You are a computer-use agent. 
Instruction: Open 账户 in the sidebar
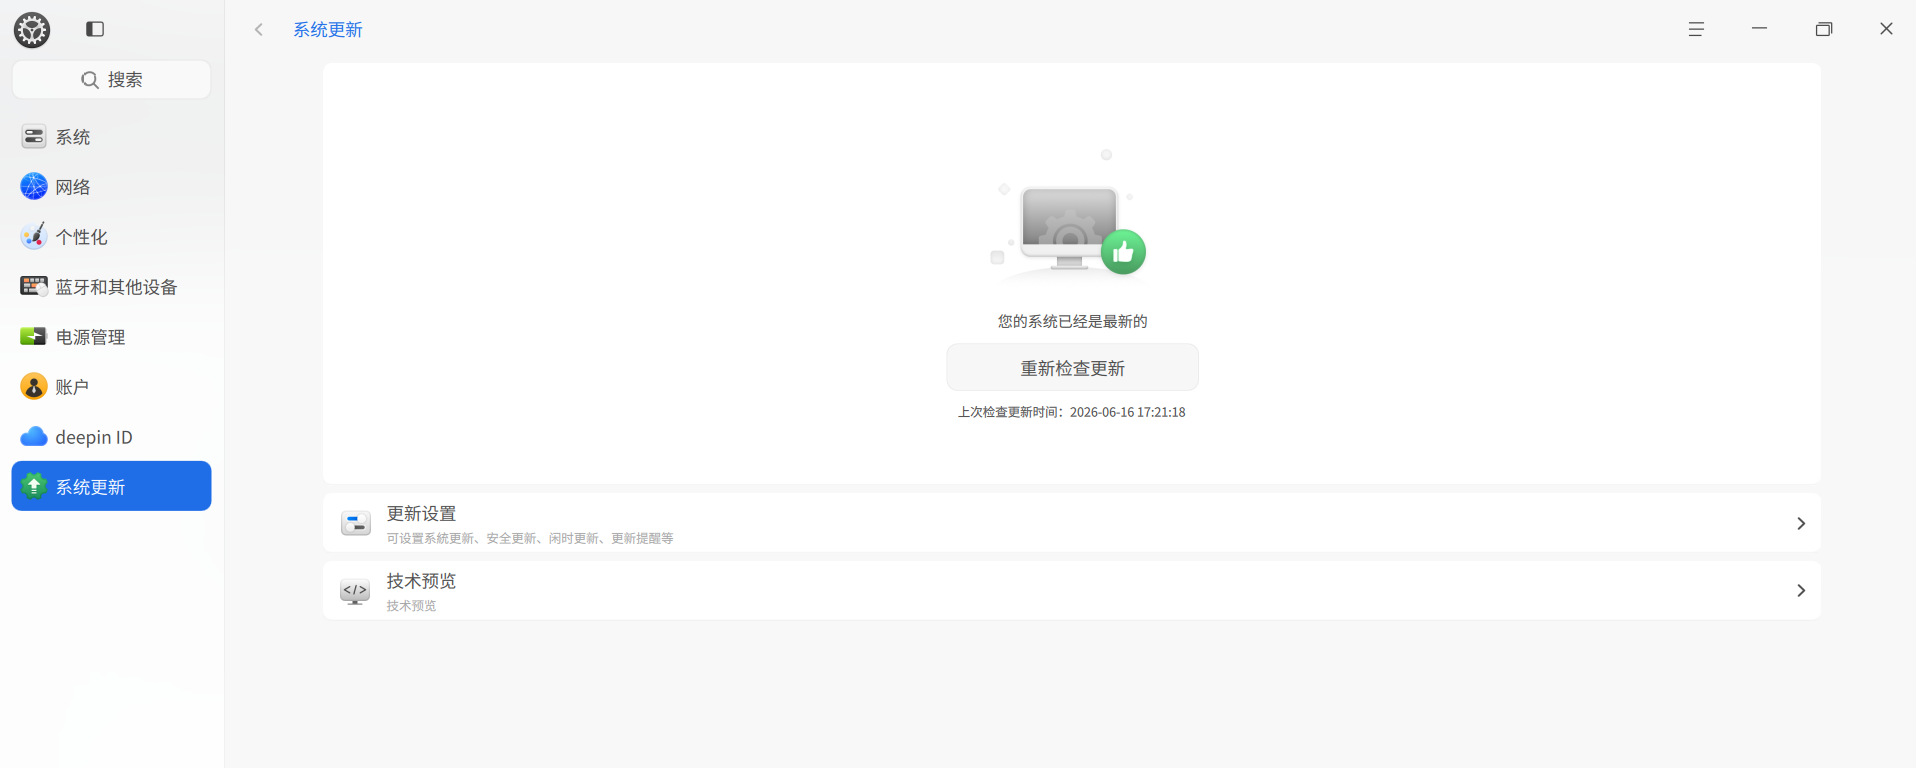point(111,386)
